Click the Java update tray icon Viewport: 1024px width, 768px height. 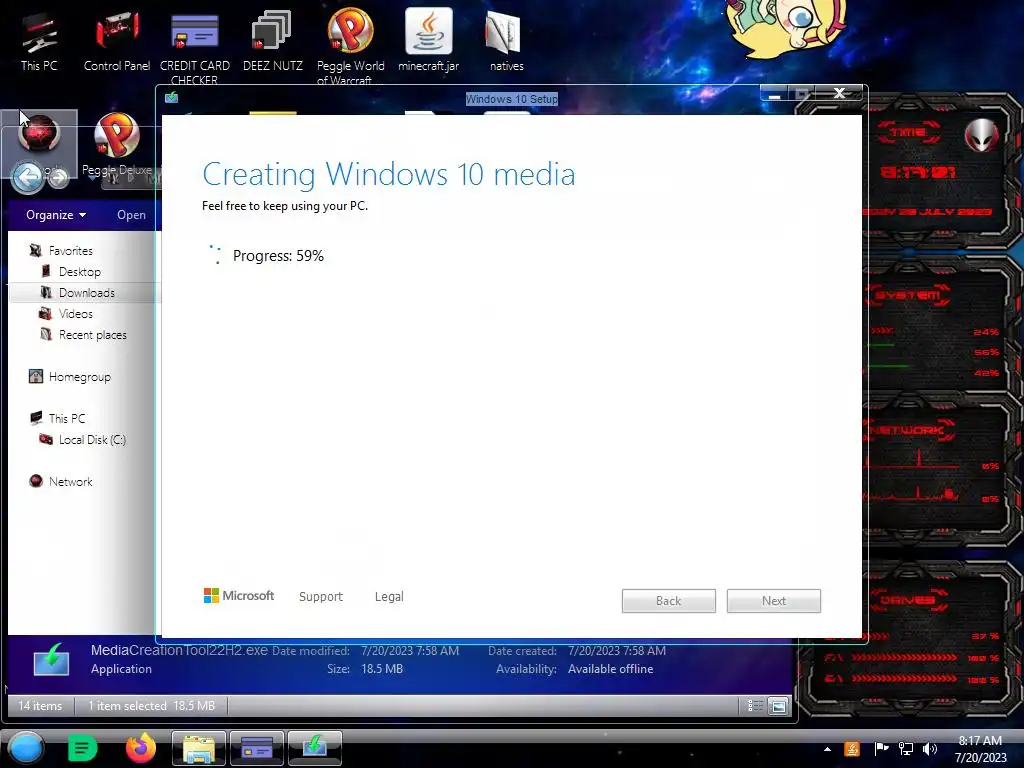pyautogui.click(x=852, y=749)
